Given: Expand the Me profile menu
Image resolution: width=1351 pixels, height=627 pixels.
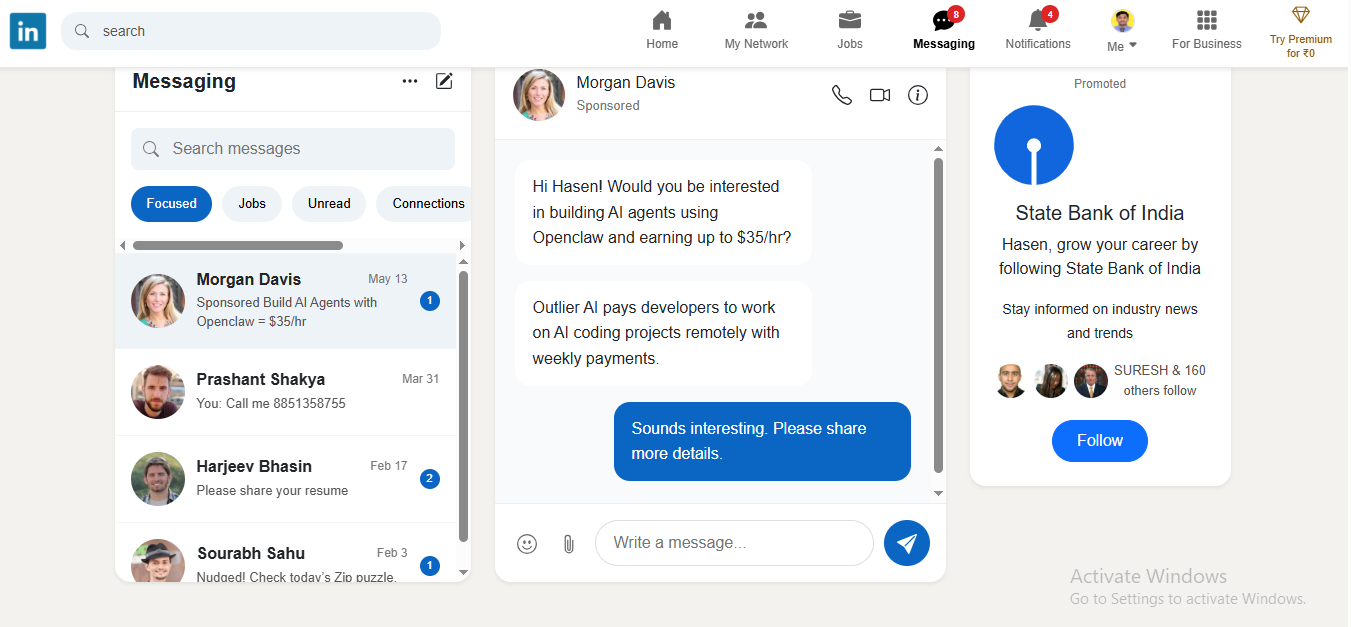Looking at the screenshot, I should [1123, 31].
